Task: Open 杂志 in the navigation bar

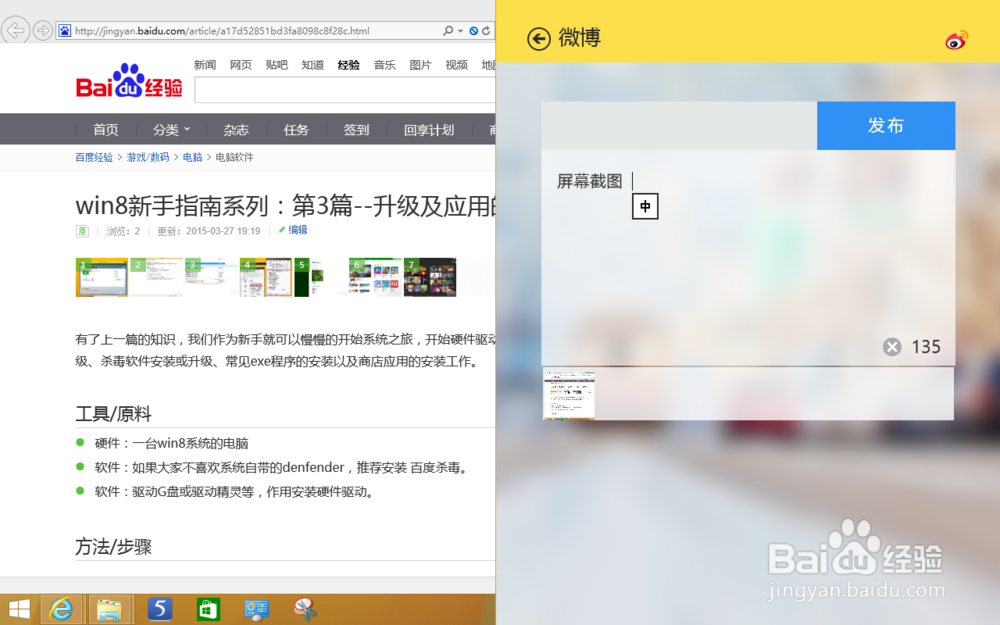Action: [x=236, y=130]
